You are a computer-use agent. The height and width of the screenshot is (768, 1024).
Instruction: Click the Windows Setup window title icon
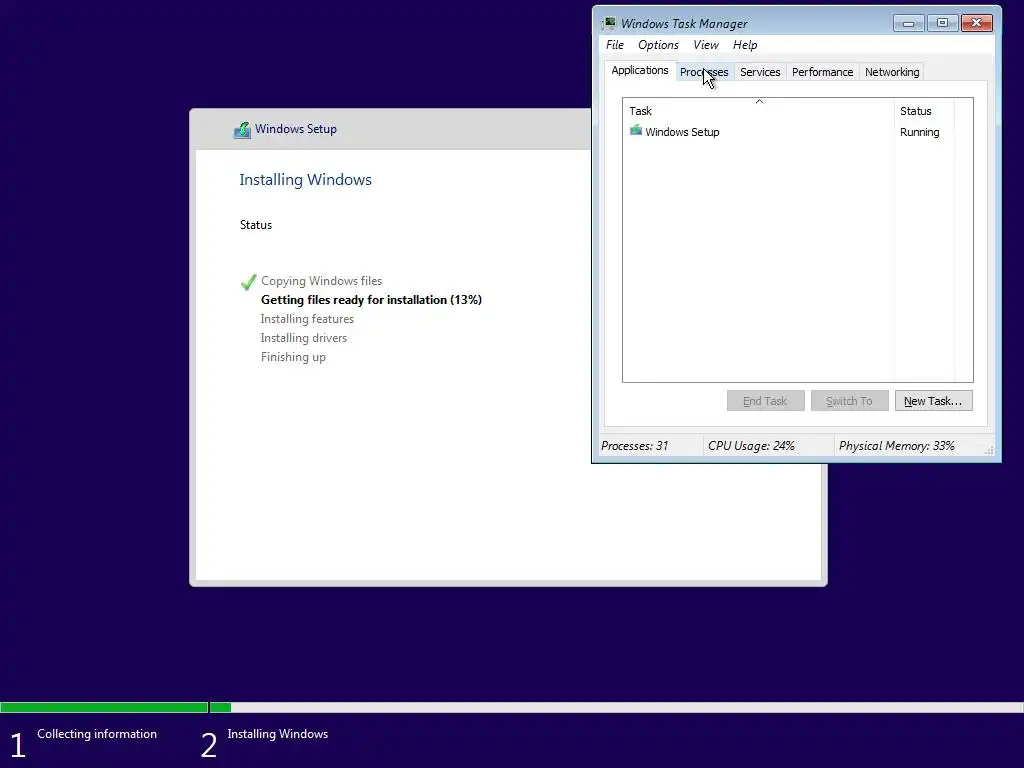click(242, 130)
